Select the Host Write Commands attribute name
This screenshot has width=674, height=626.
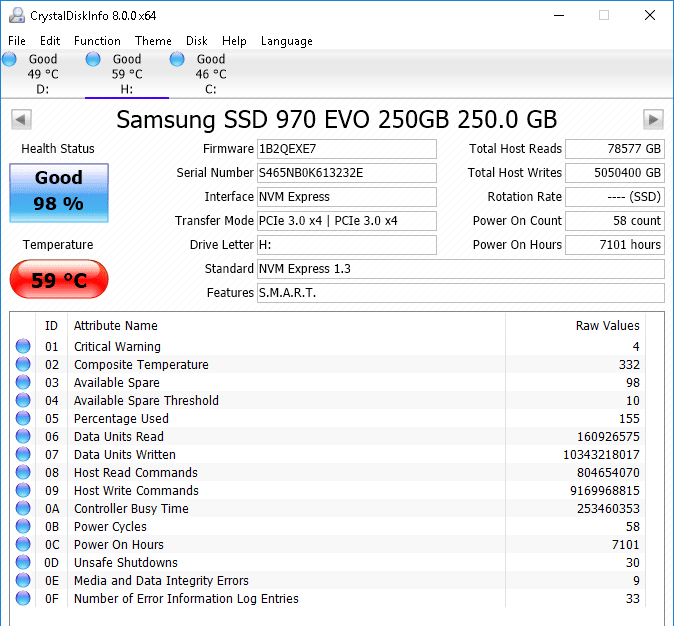(136, 491)
